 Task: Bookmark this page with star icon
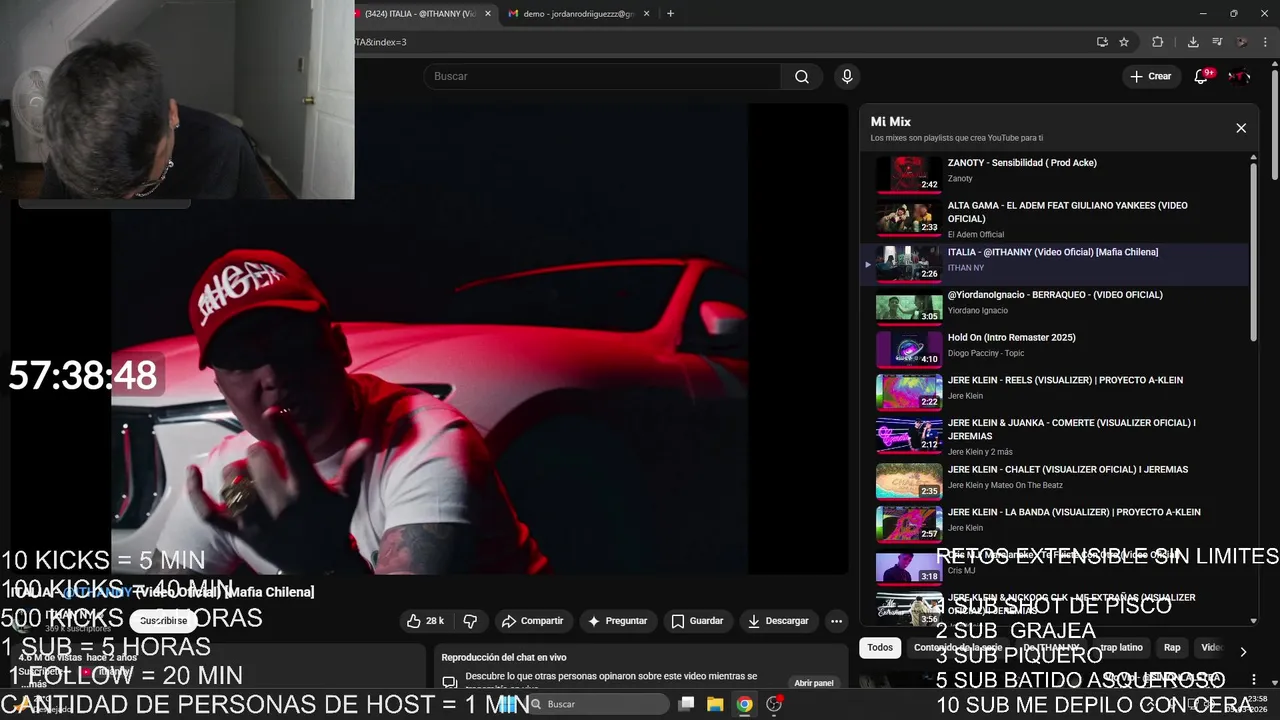[x=1124, y=42]
